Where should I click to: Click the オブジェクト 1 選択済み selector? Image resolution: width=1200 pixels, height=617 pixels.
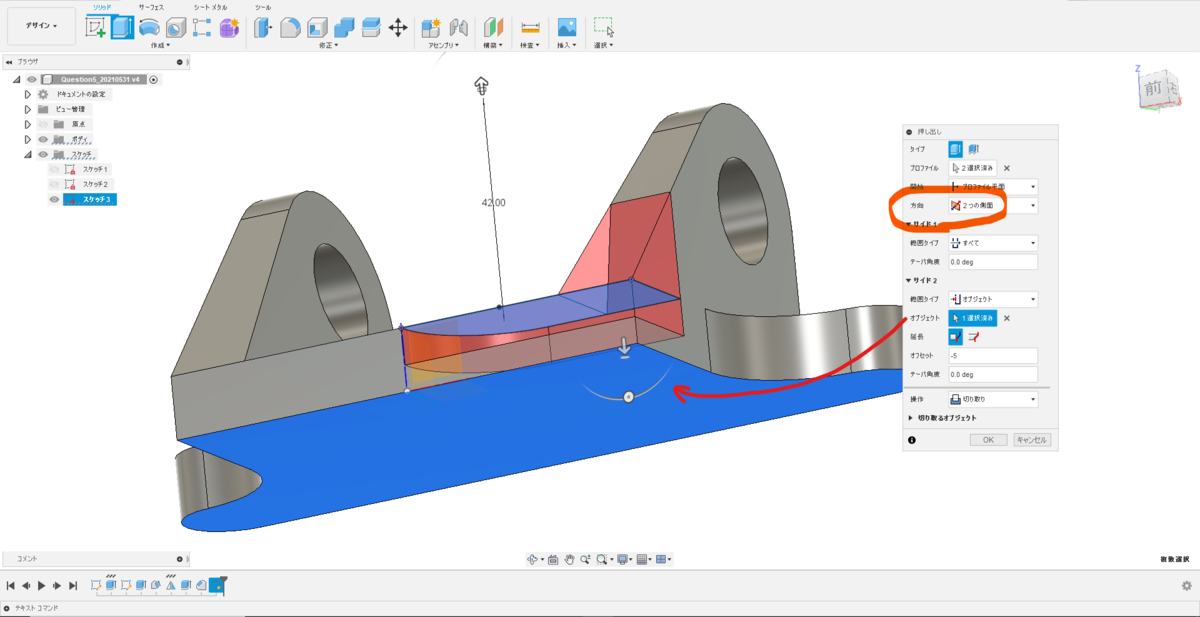point(972,318)
